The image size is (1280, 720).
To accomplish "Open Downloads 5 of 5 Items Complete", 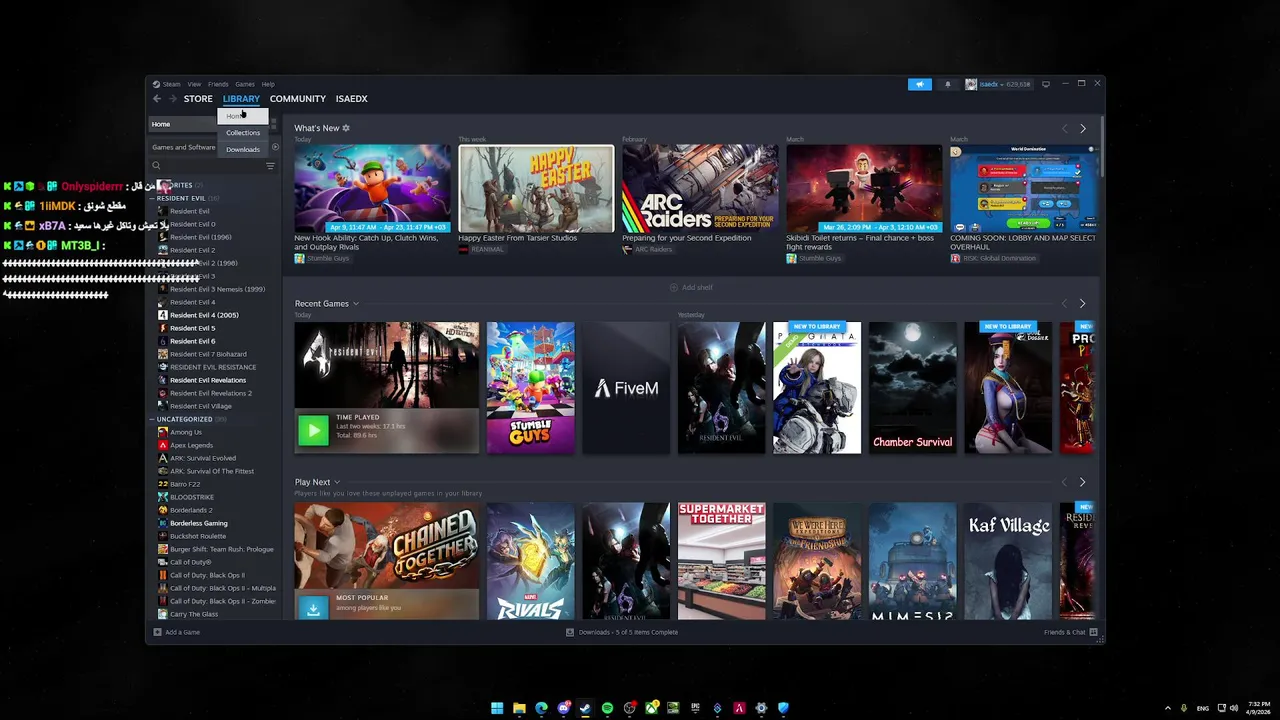I will [x=628, y=632].
